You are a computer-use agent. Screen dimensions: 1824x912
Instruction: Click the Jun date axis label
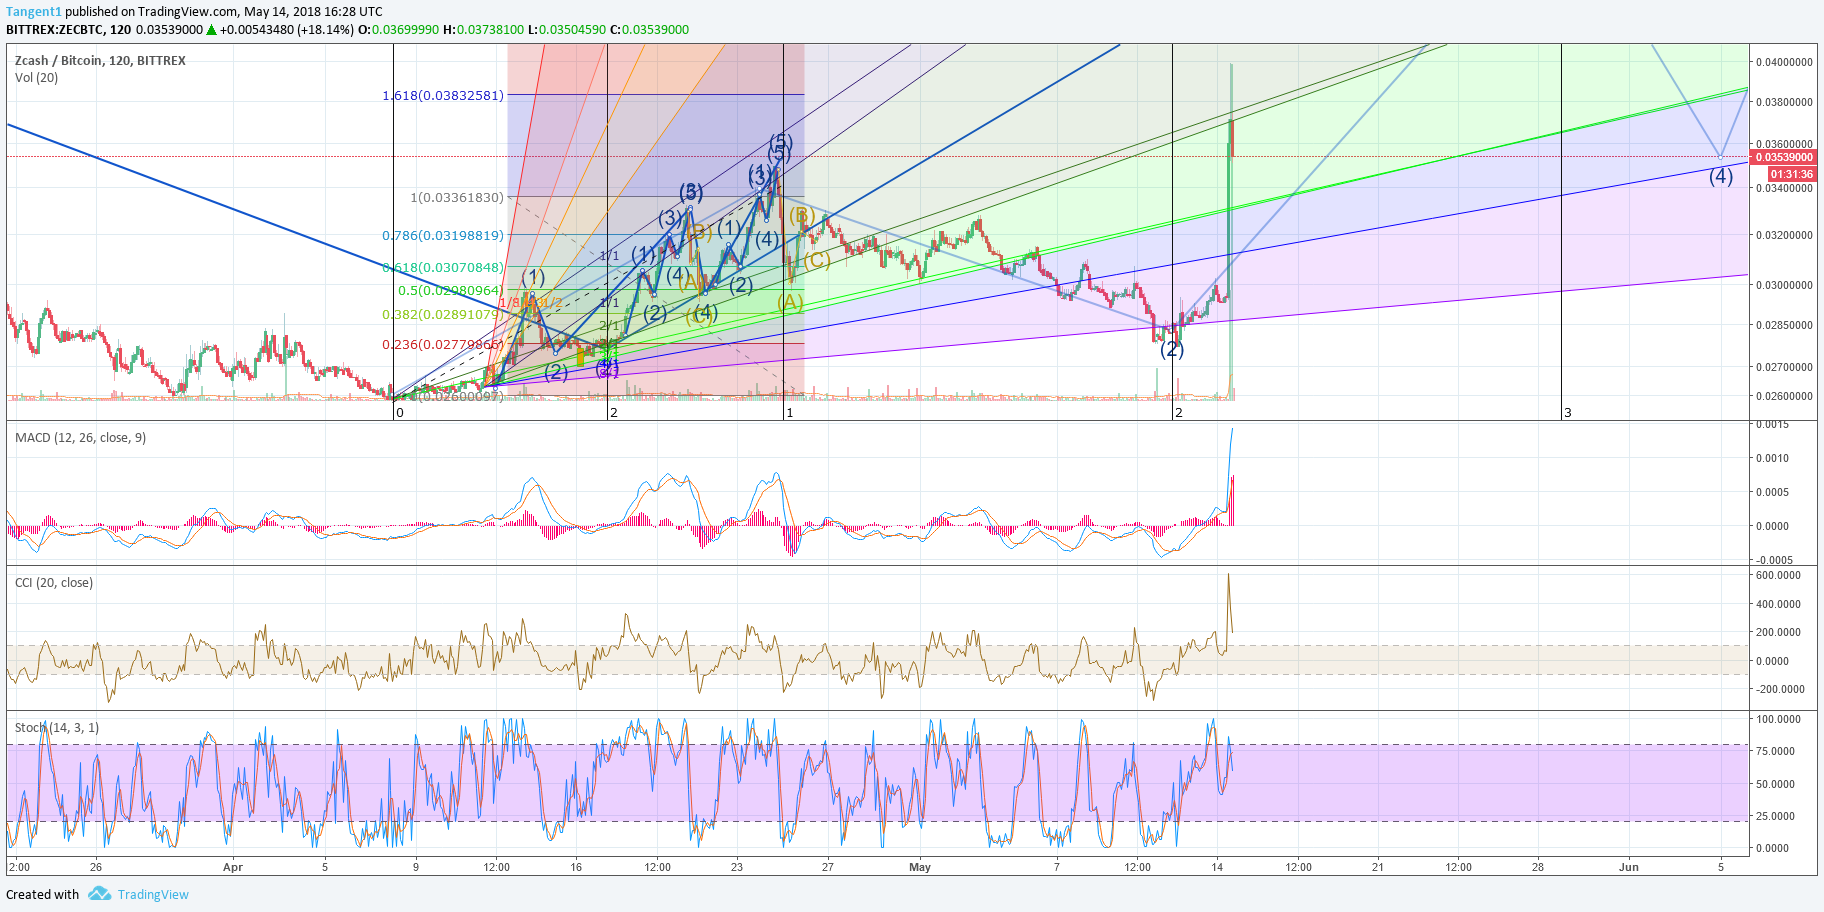click(1629, 867)
